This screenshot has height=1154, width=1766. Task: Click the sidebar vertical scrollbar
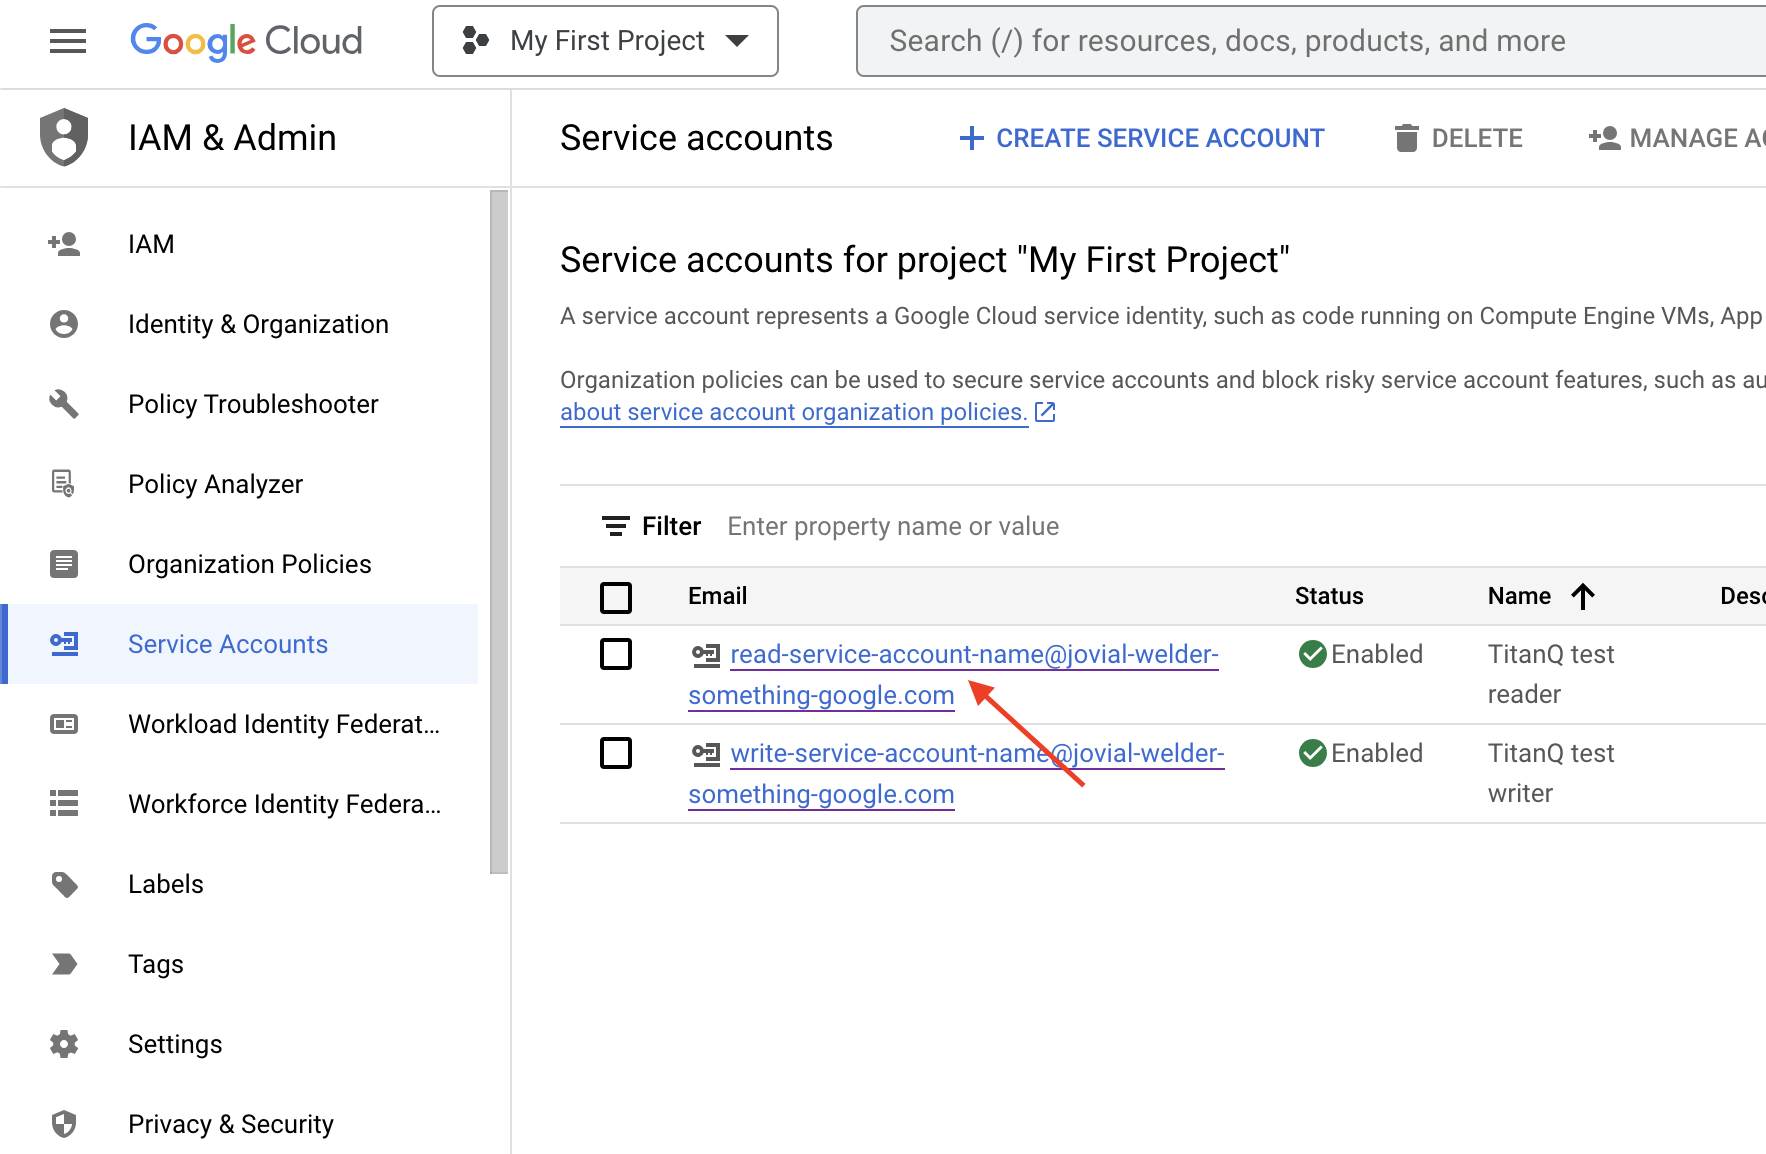[499, 532]
